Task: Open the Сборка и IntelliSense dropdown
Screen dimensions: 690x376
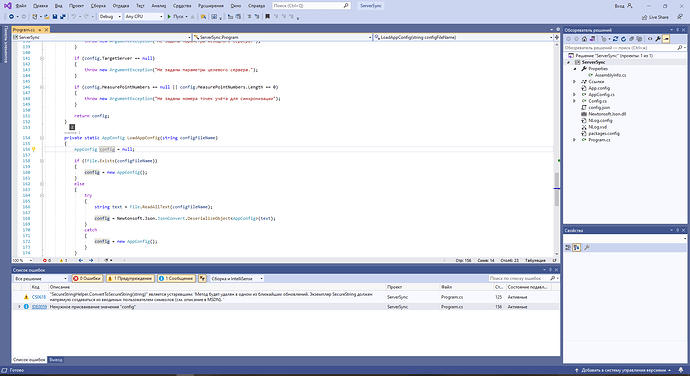Action: [236, 279]
